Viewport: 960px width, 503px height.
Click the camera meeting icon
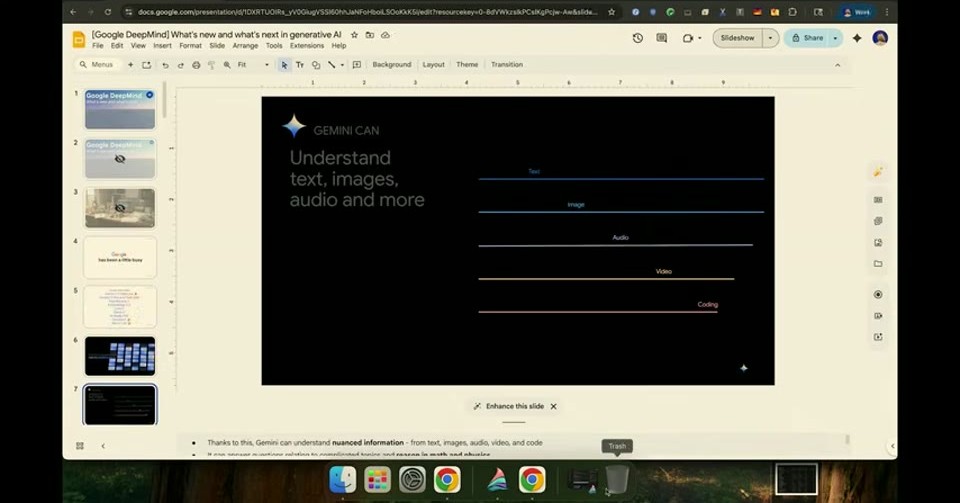click(688, 38)
